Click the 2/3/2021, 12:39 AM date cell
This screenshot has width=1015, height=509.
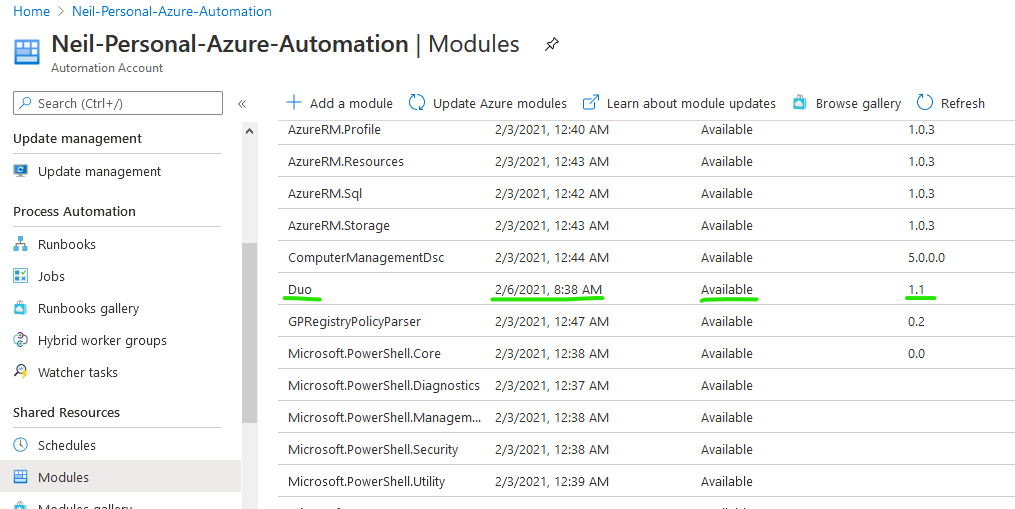coord(552,481)
